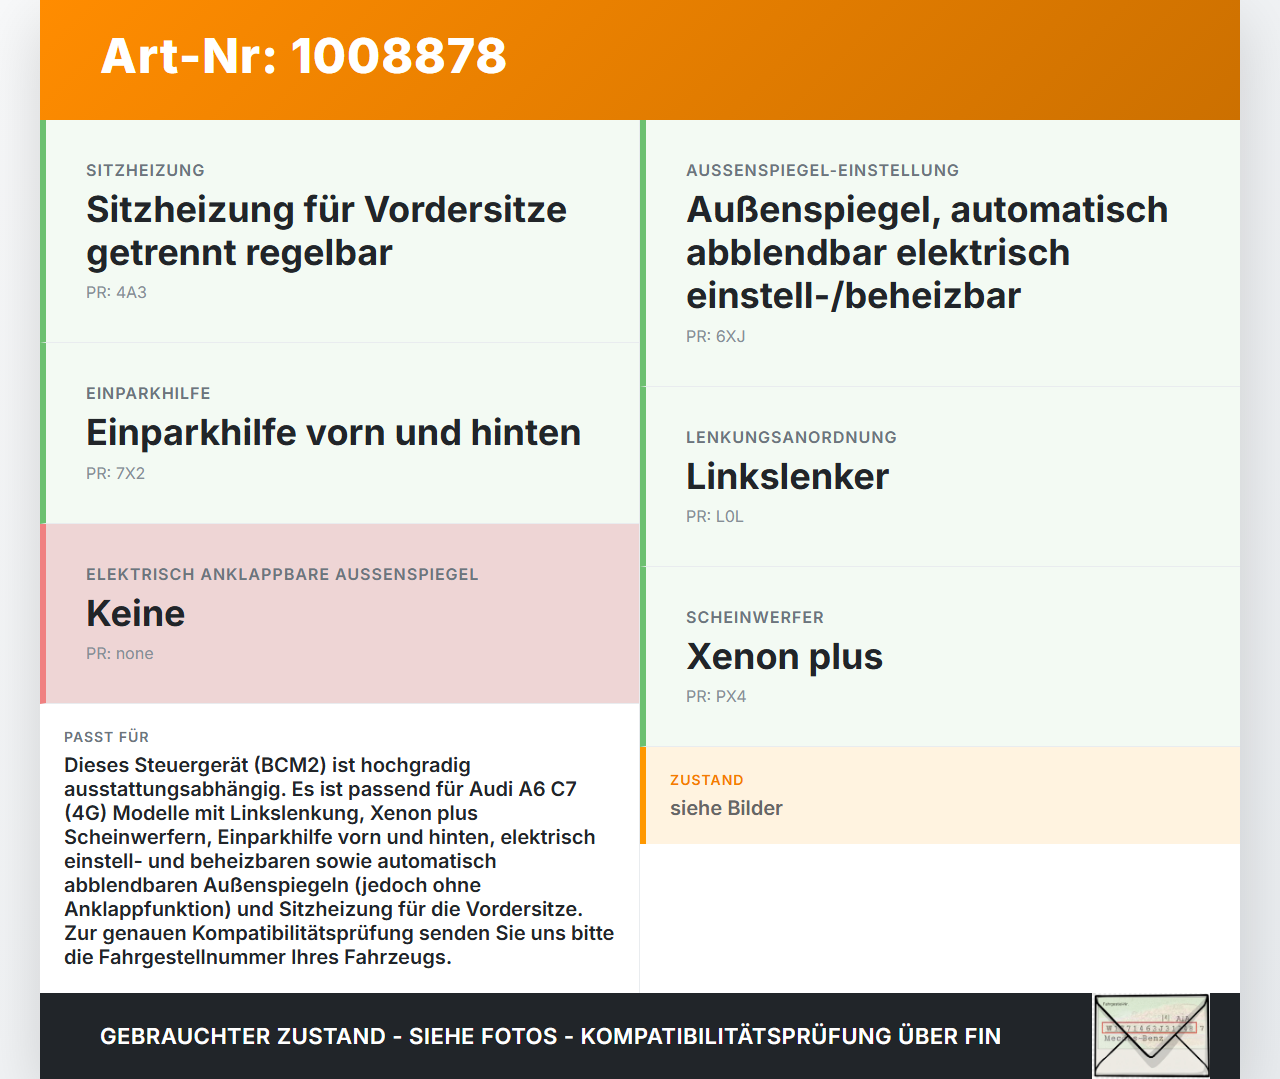1280x1079 pixels.
Task: Click the Gebrauchter Zustand footer banner
Action: coord(550,1036)
